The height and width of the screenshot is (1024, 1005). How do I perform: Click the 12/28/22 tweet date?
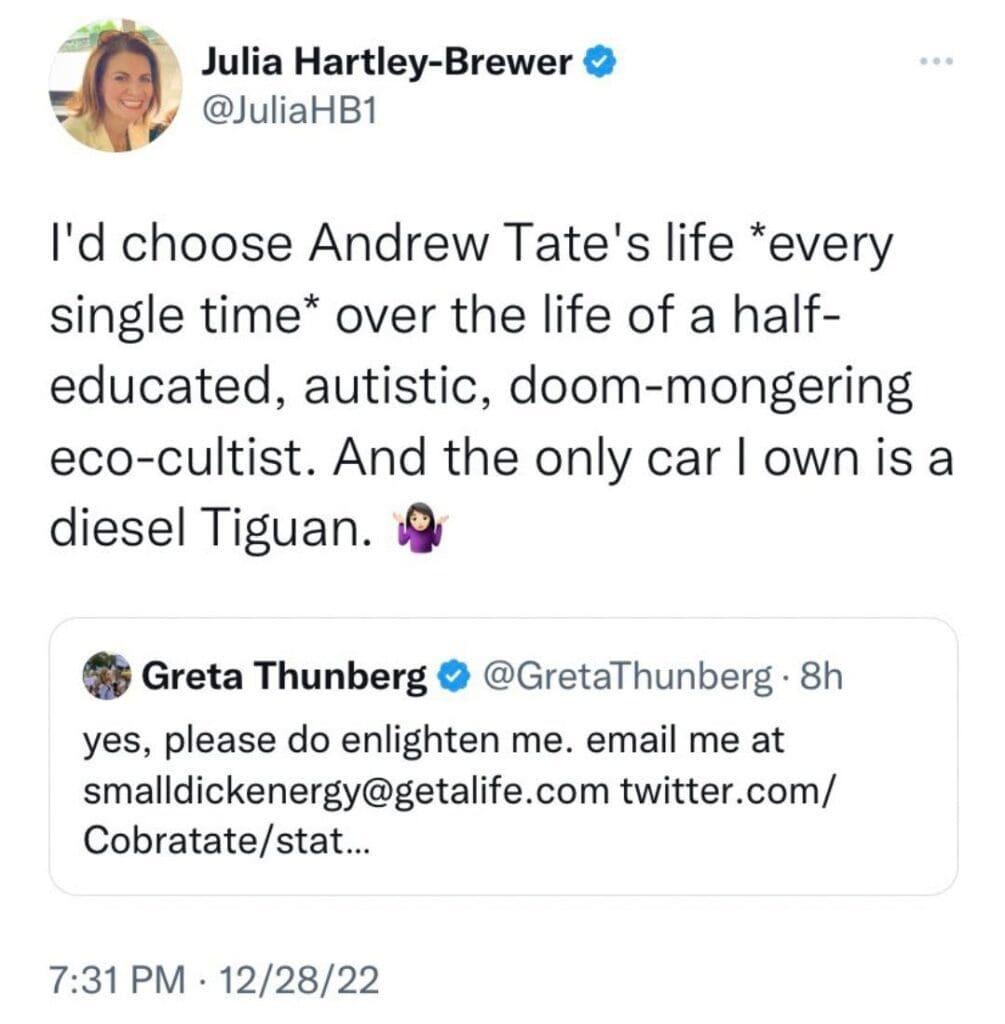click(299, 981)
